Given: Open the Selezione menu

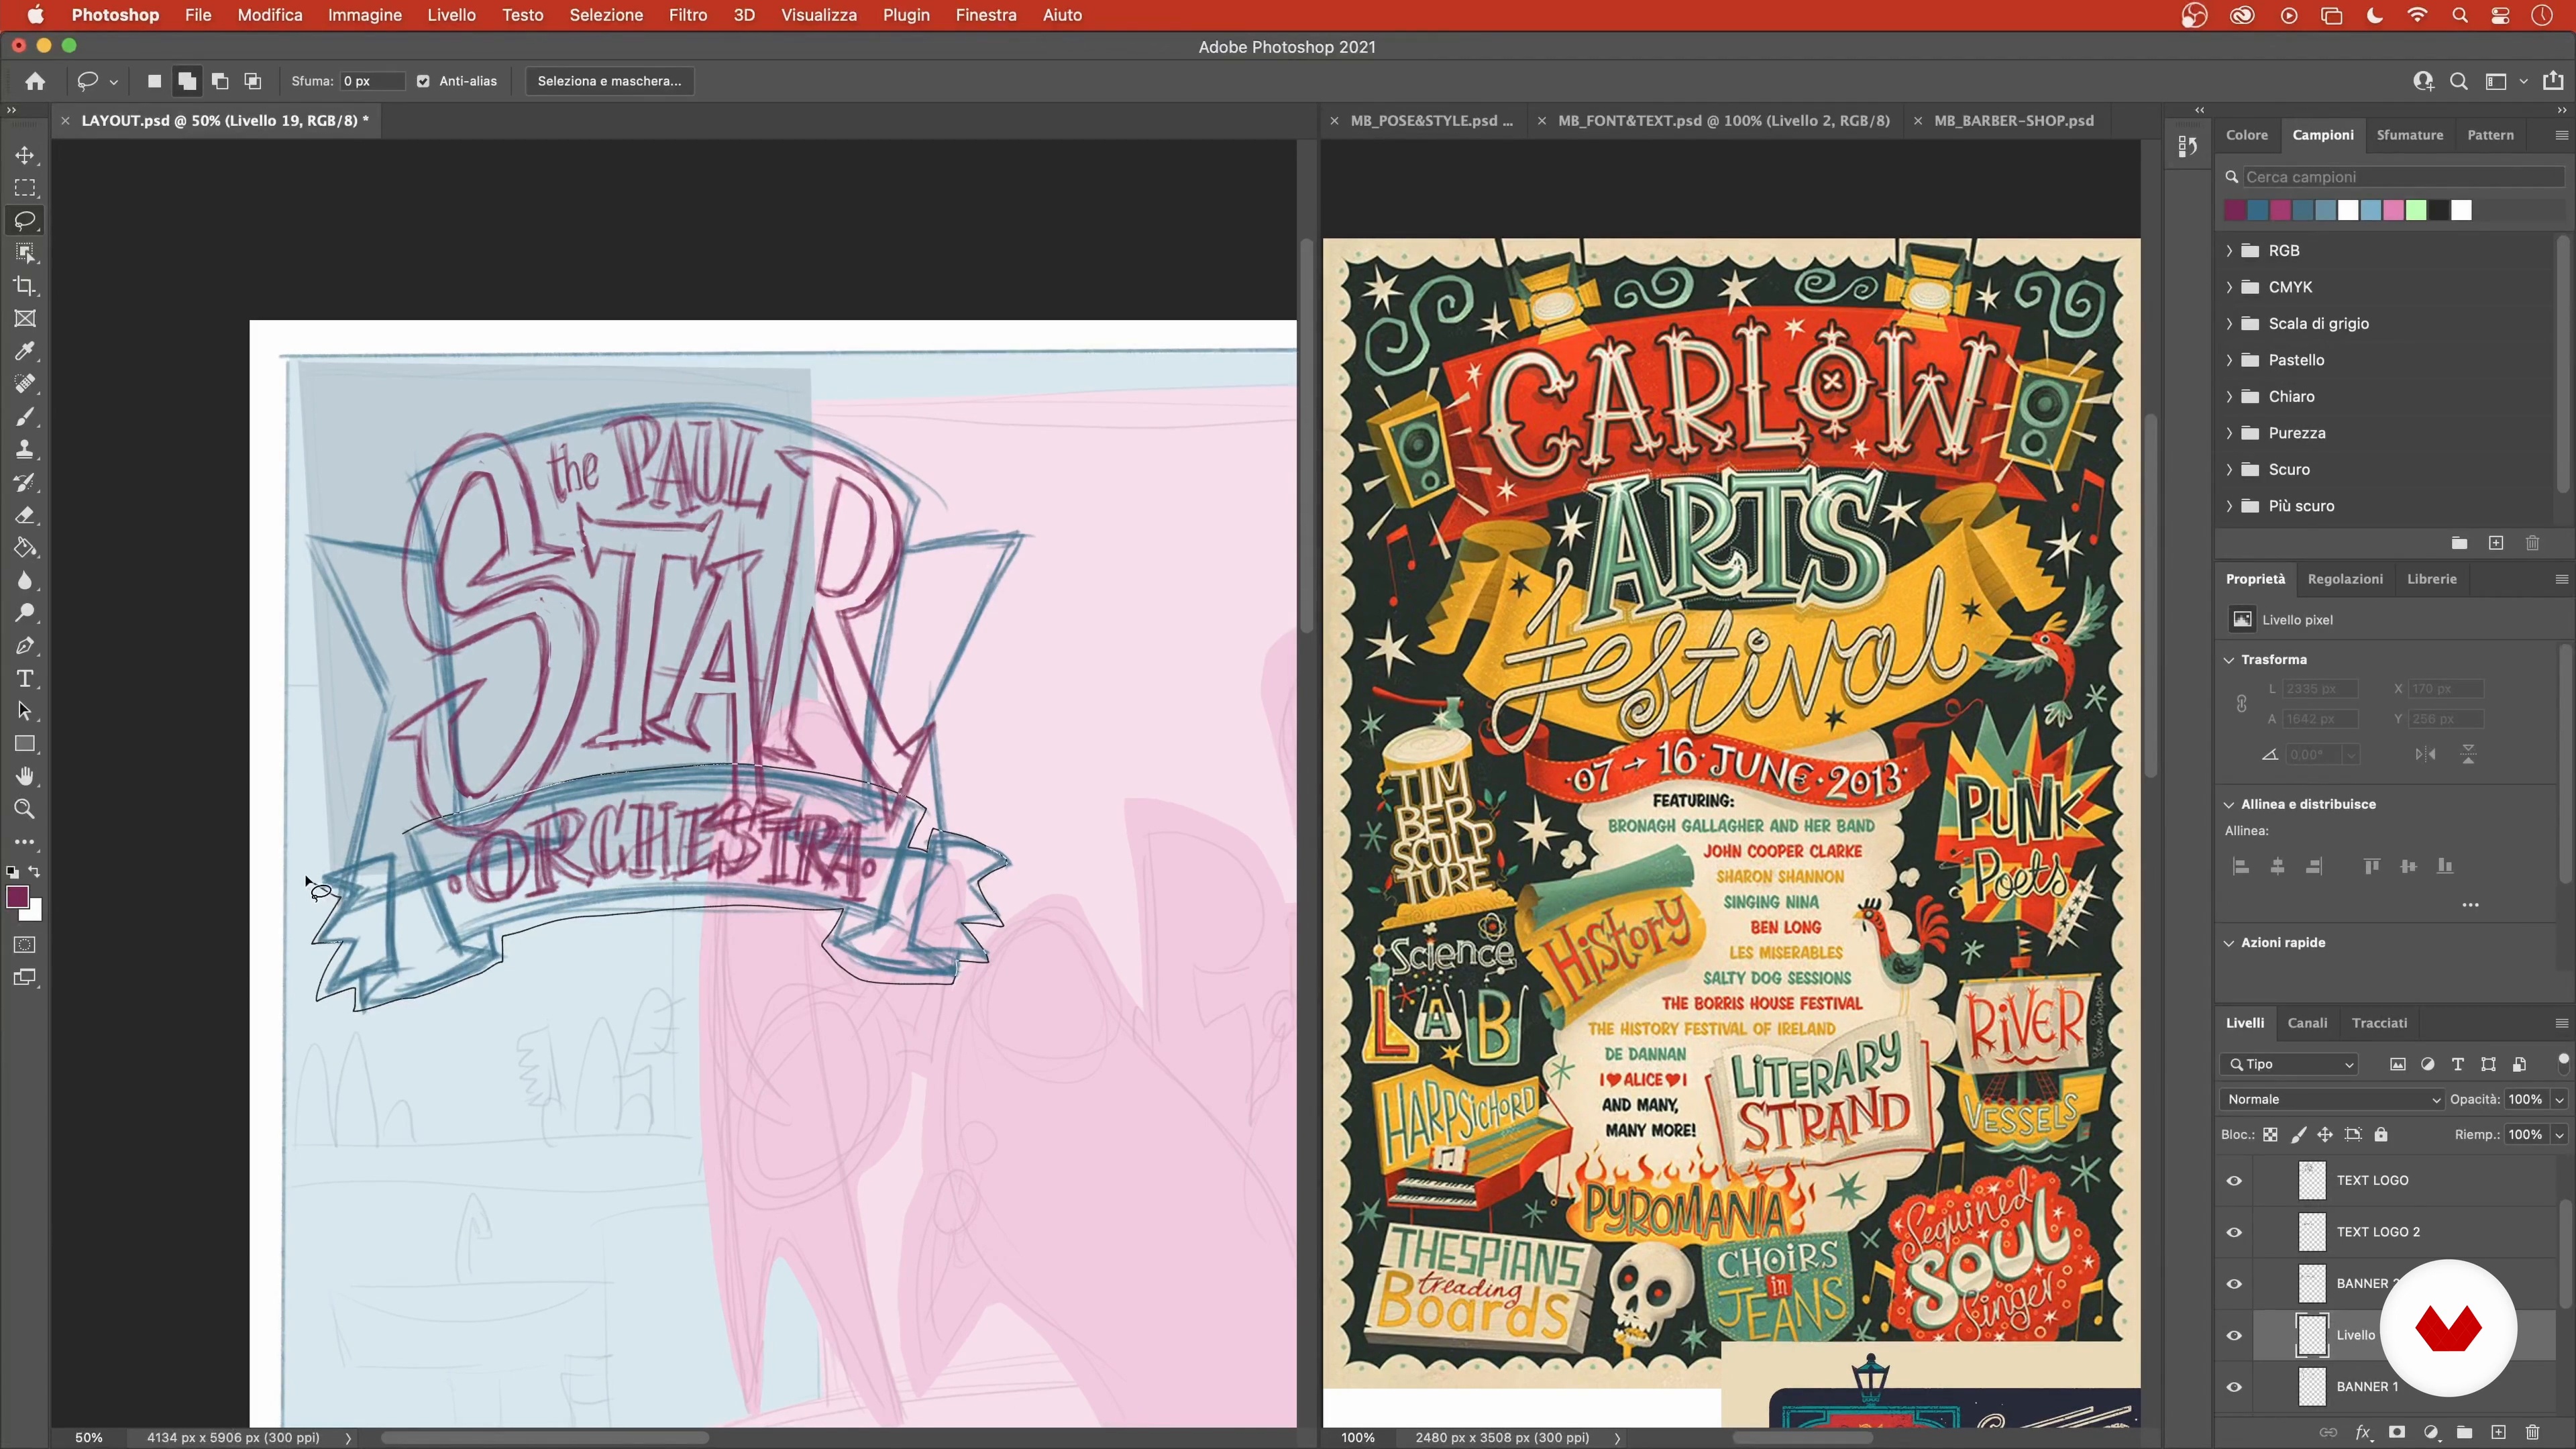Looking at the screenshot, I should coord(606,15).
